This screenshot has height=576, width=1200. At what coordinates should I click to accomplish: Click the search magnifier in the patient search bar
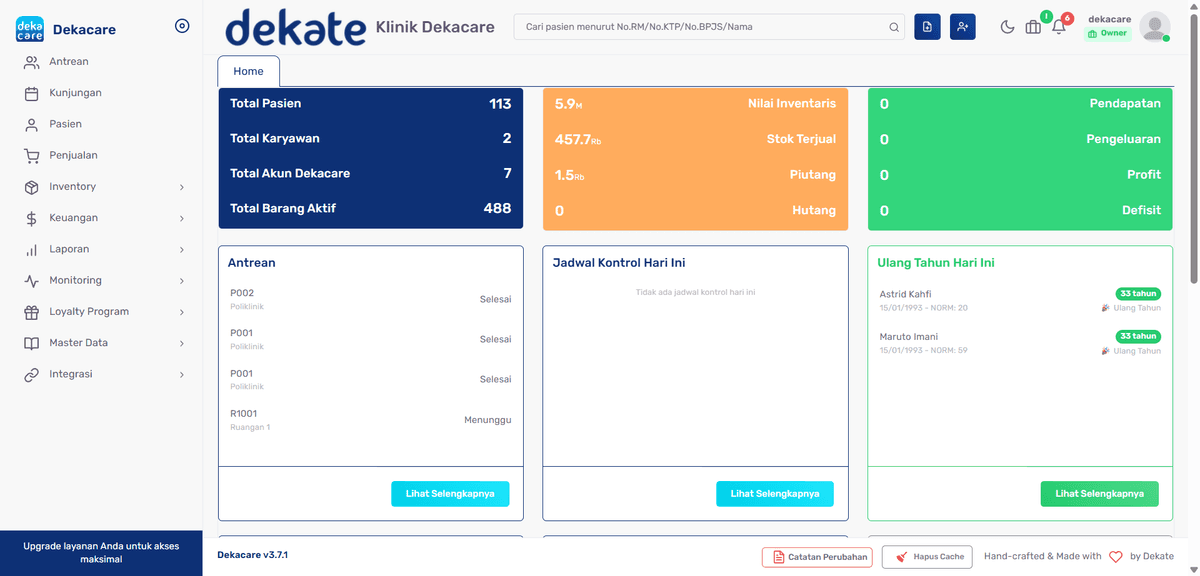tap(893, 27)
